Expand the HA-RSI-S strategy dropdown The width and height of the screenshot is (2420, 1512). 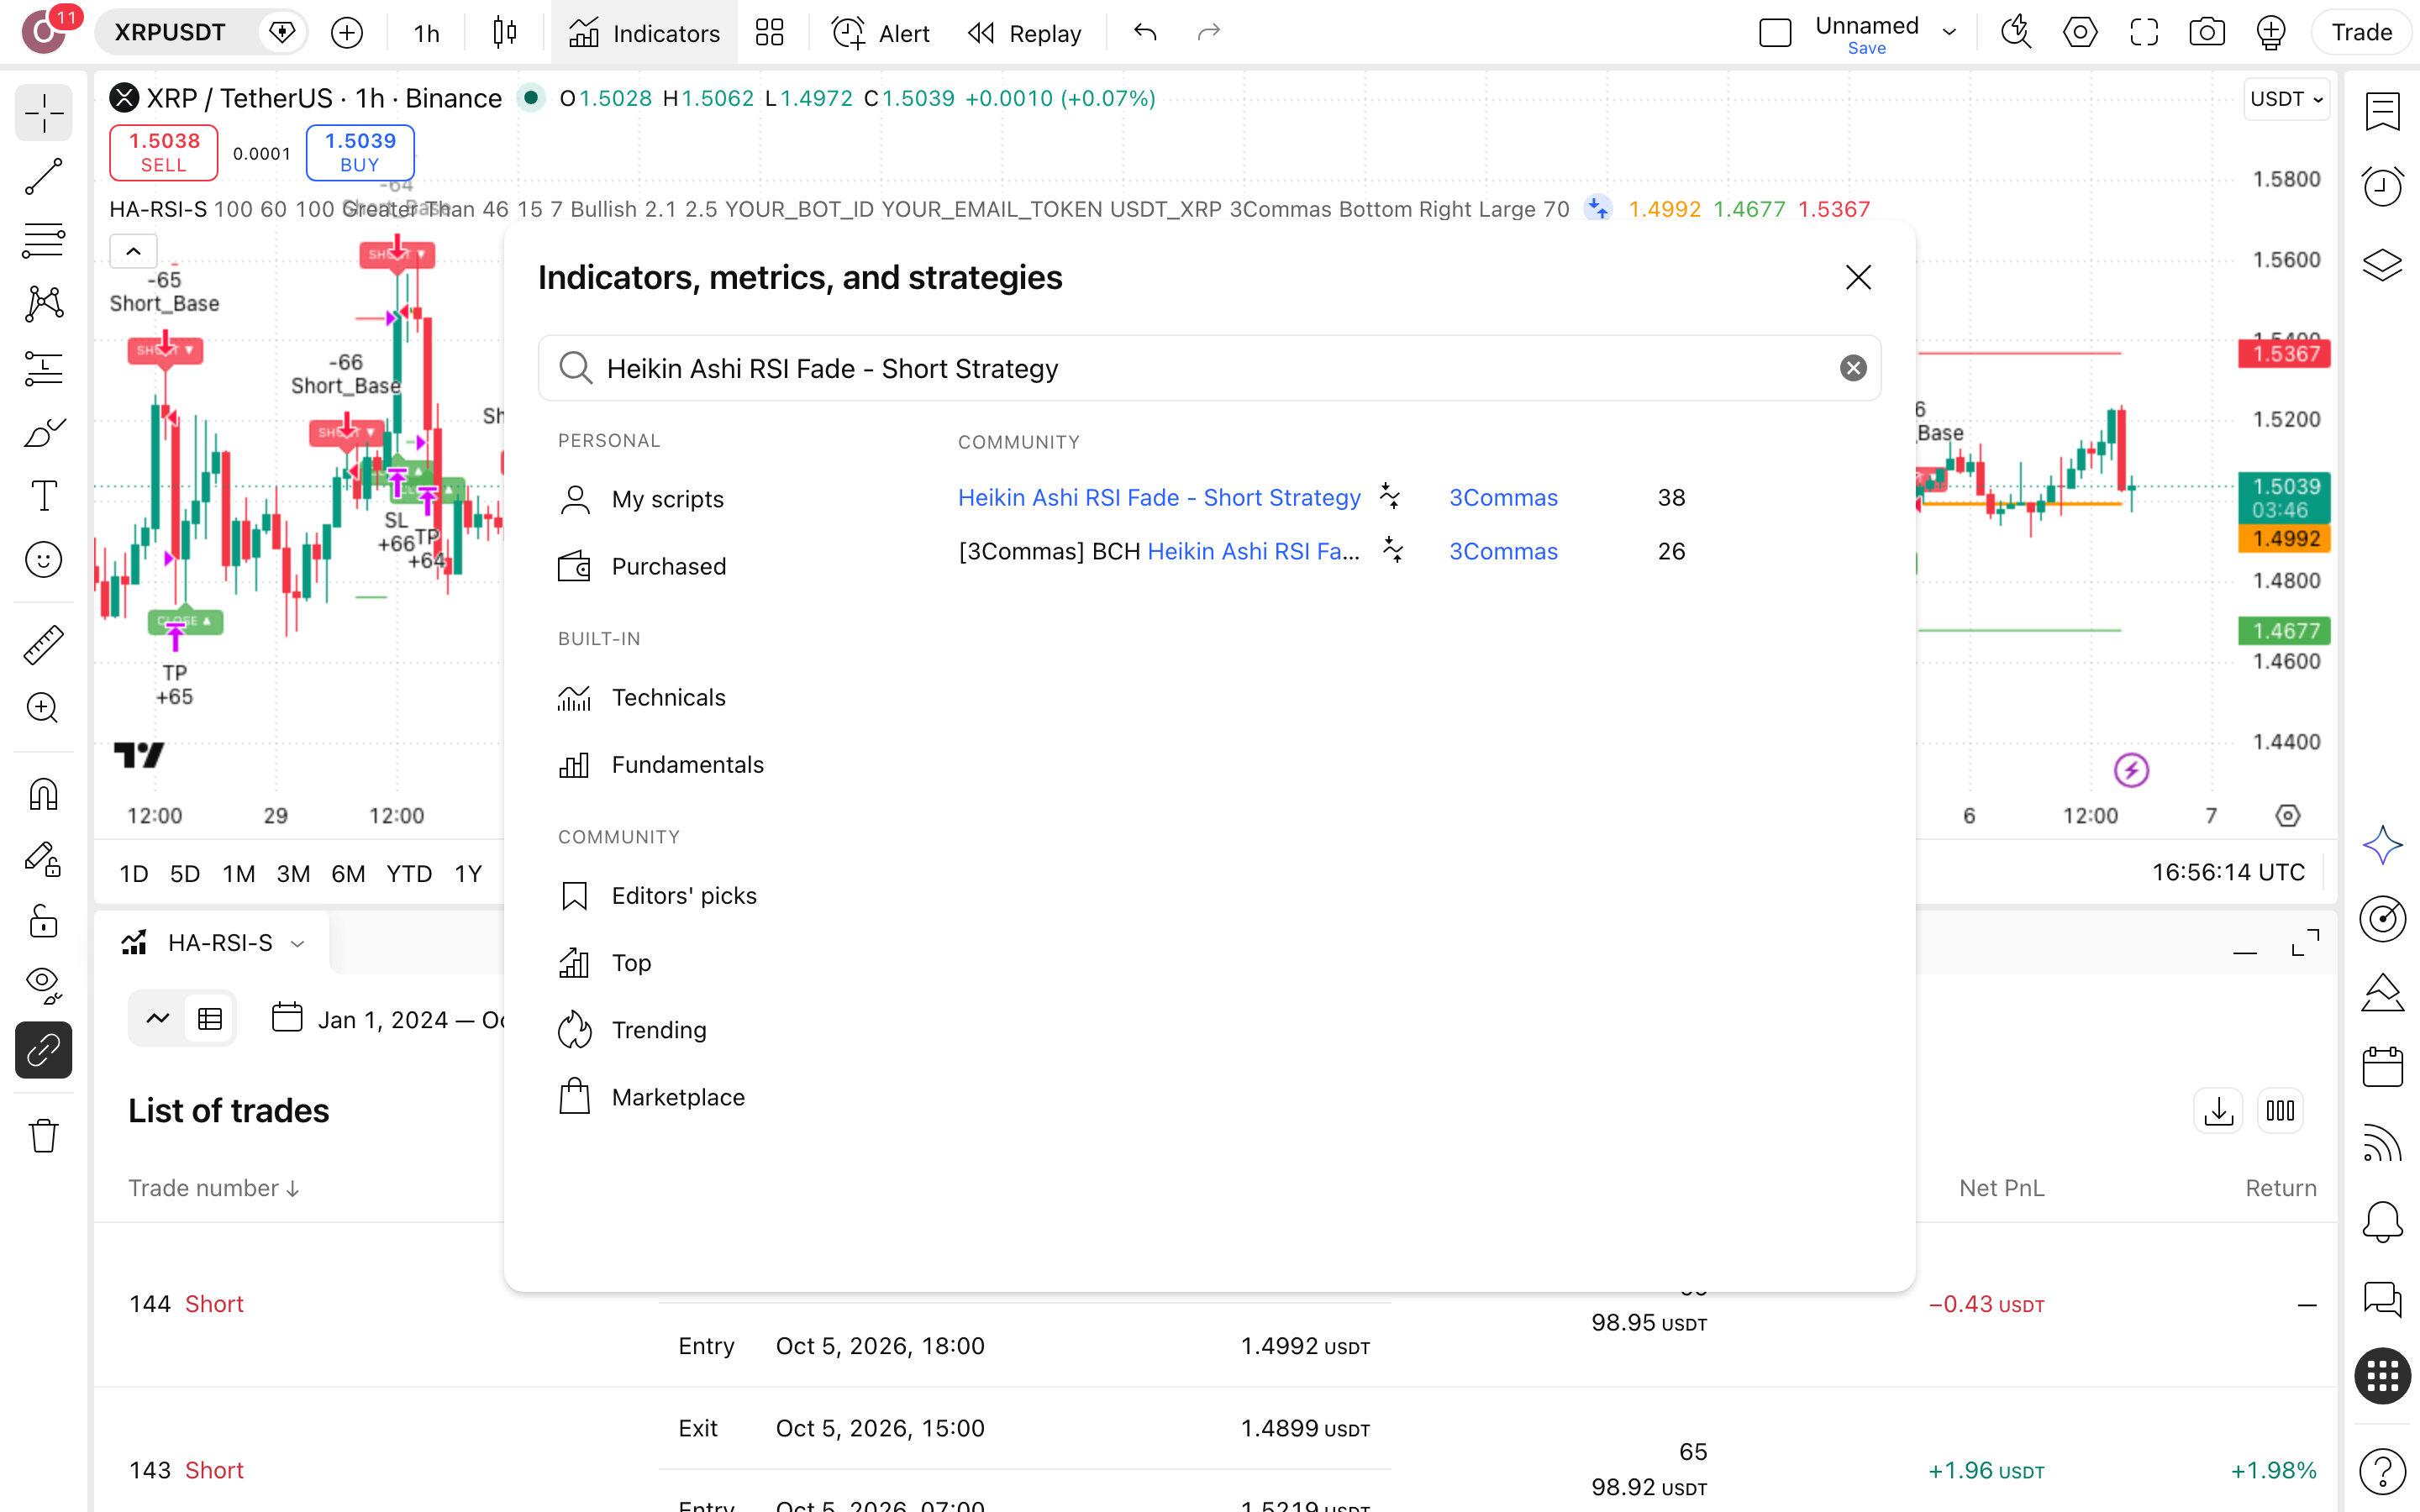coord(297,943)
